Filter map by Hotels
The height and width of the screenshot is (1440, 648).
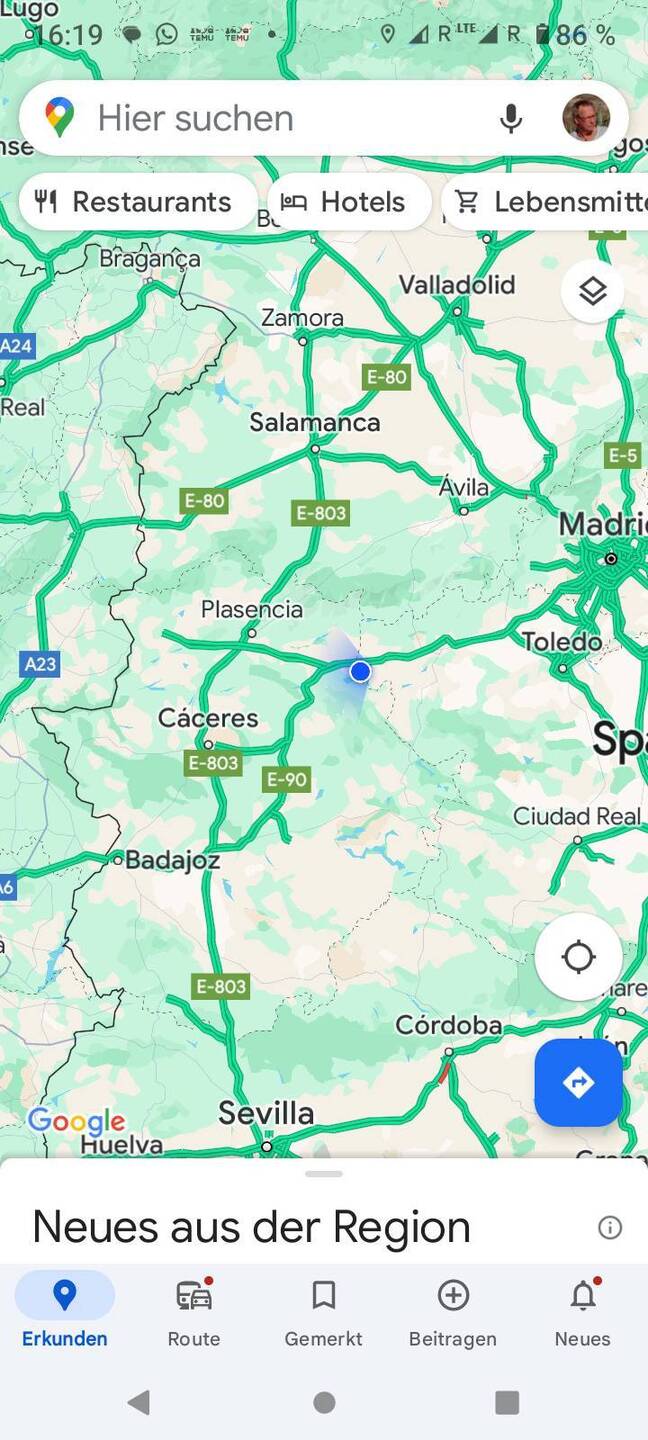349,202
